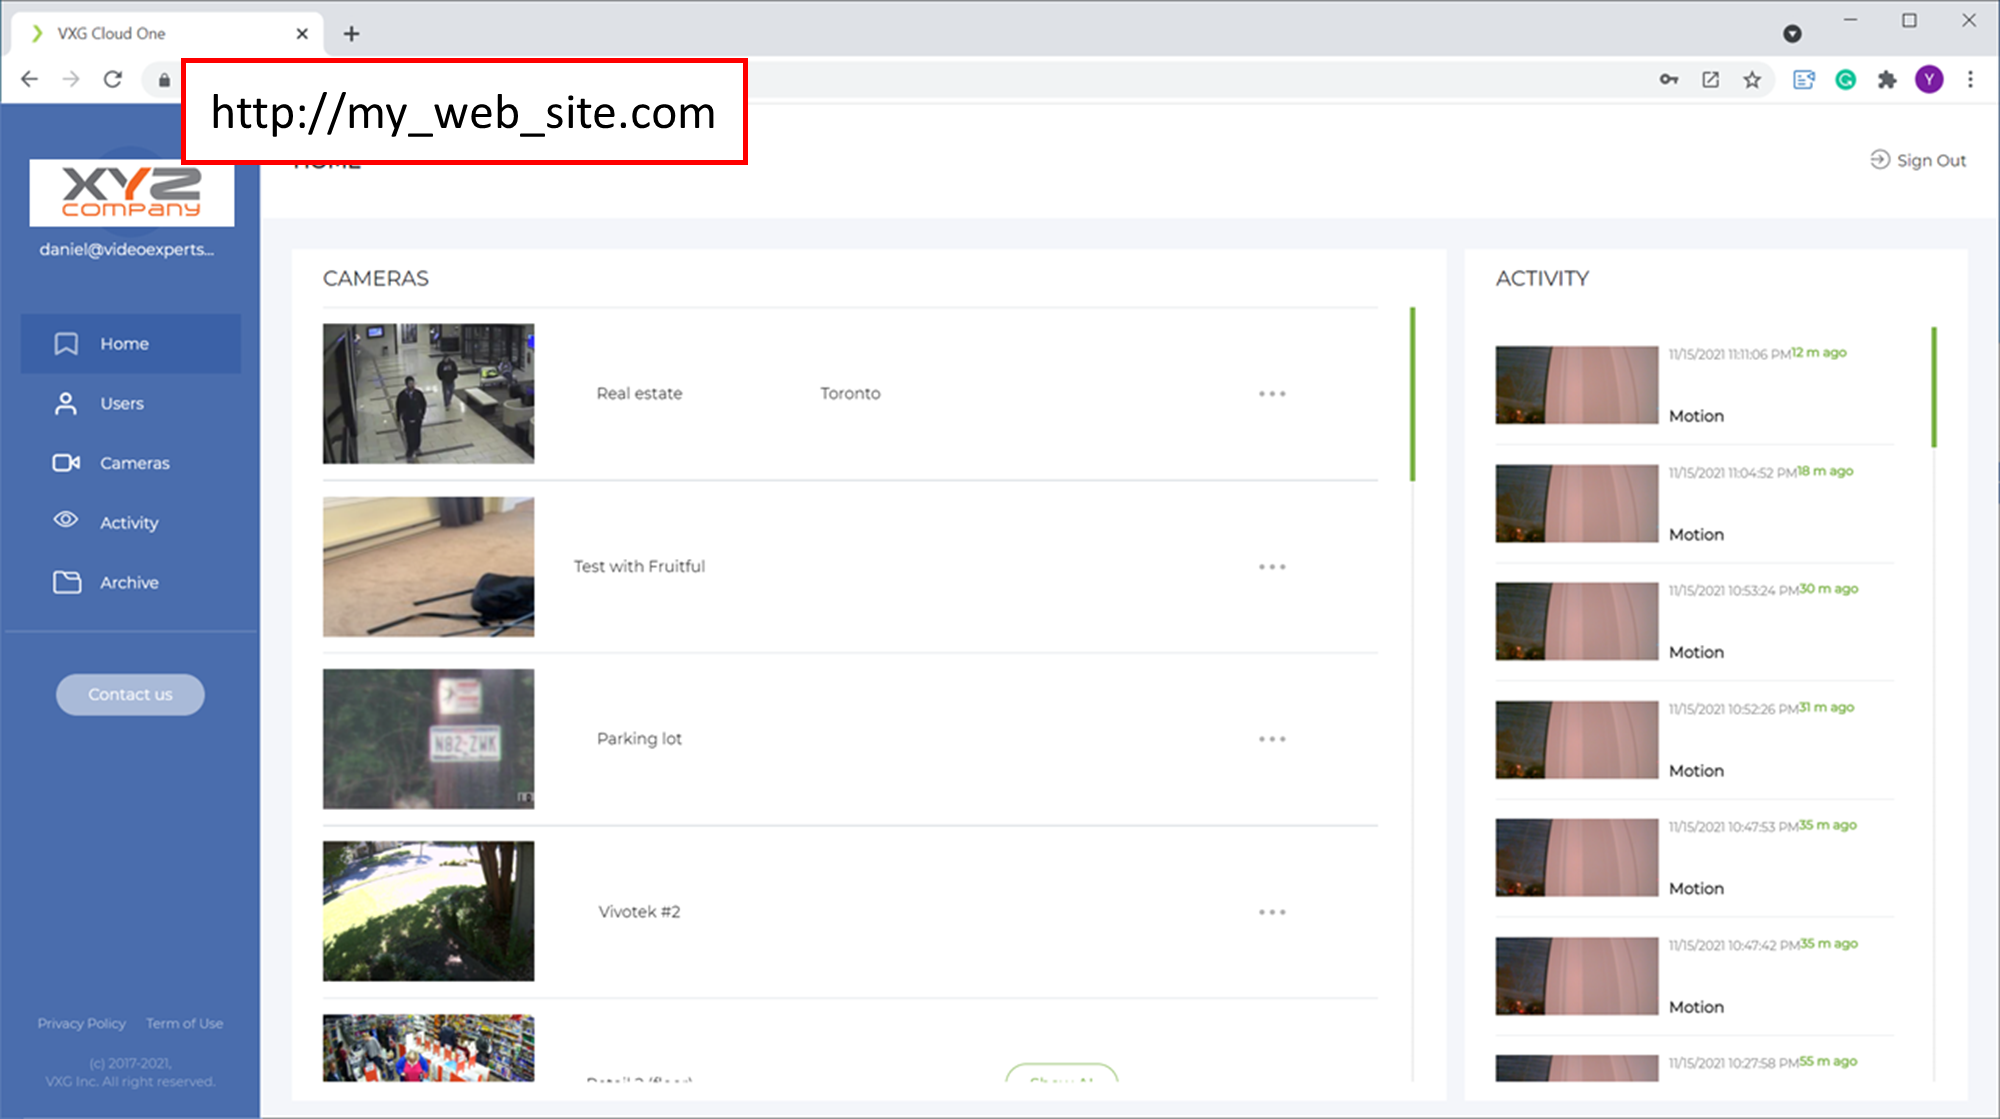Open Chrome's three-dot settings menu
Screen dimensions: 2000x1119
tap(1970, 80)
